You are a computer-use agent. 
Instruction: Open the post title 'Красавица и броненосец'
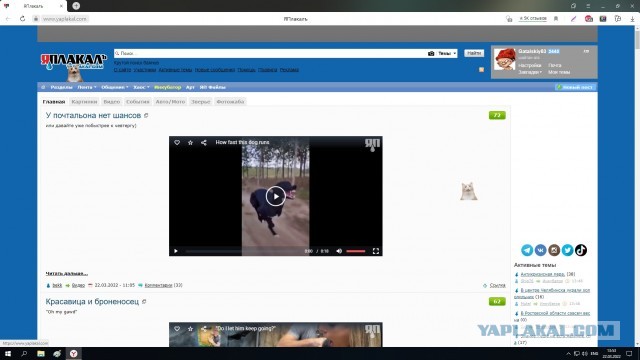pyautogui.click(x=92, y=302)
